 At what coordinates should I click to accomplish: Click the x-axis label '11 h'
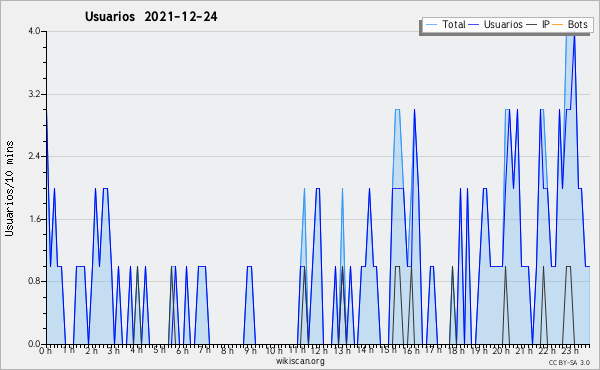click(297, 351)
